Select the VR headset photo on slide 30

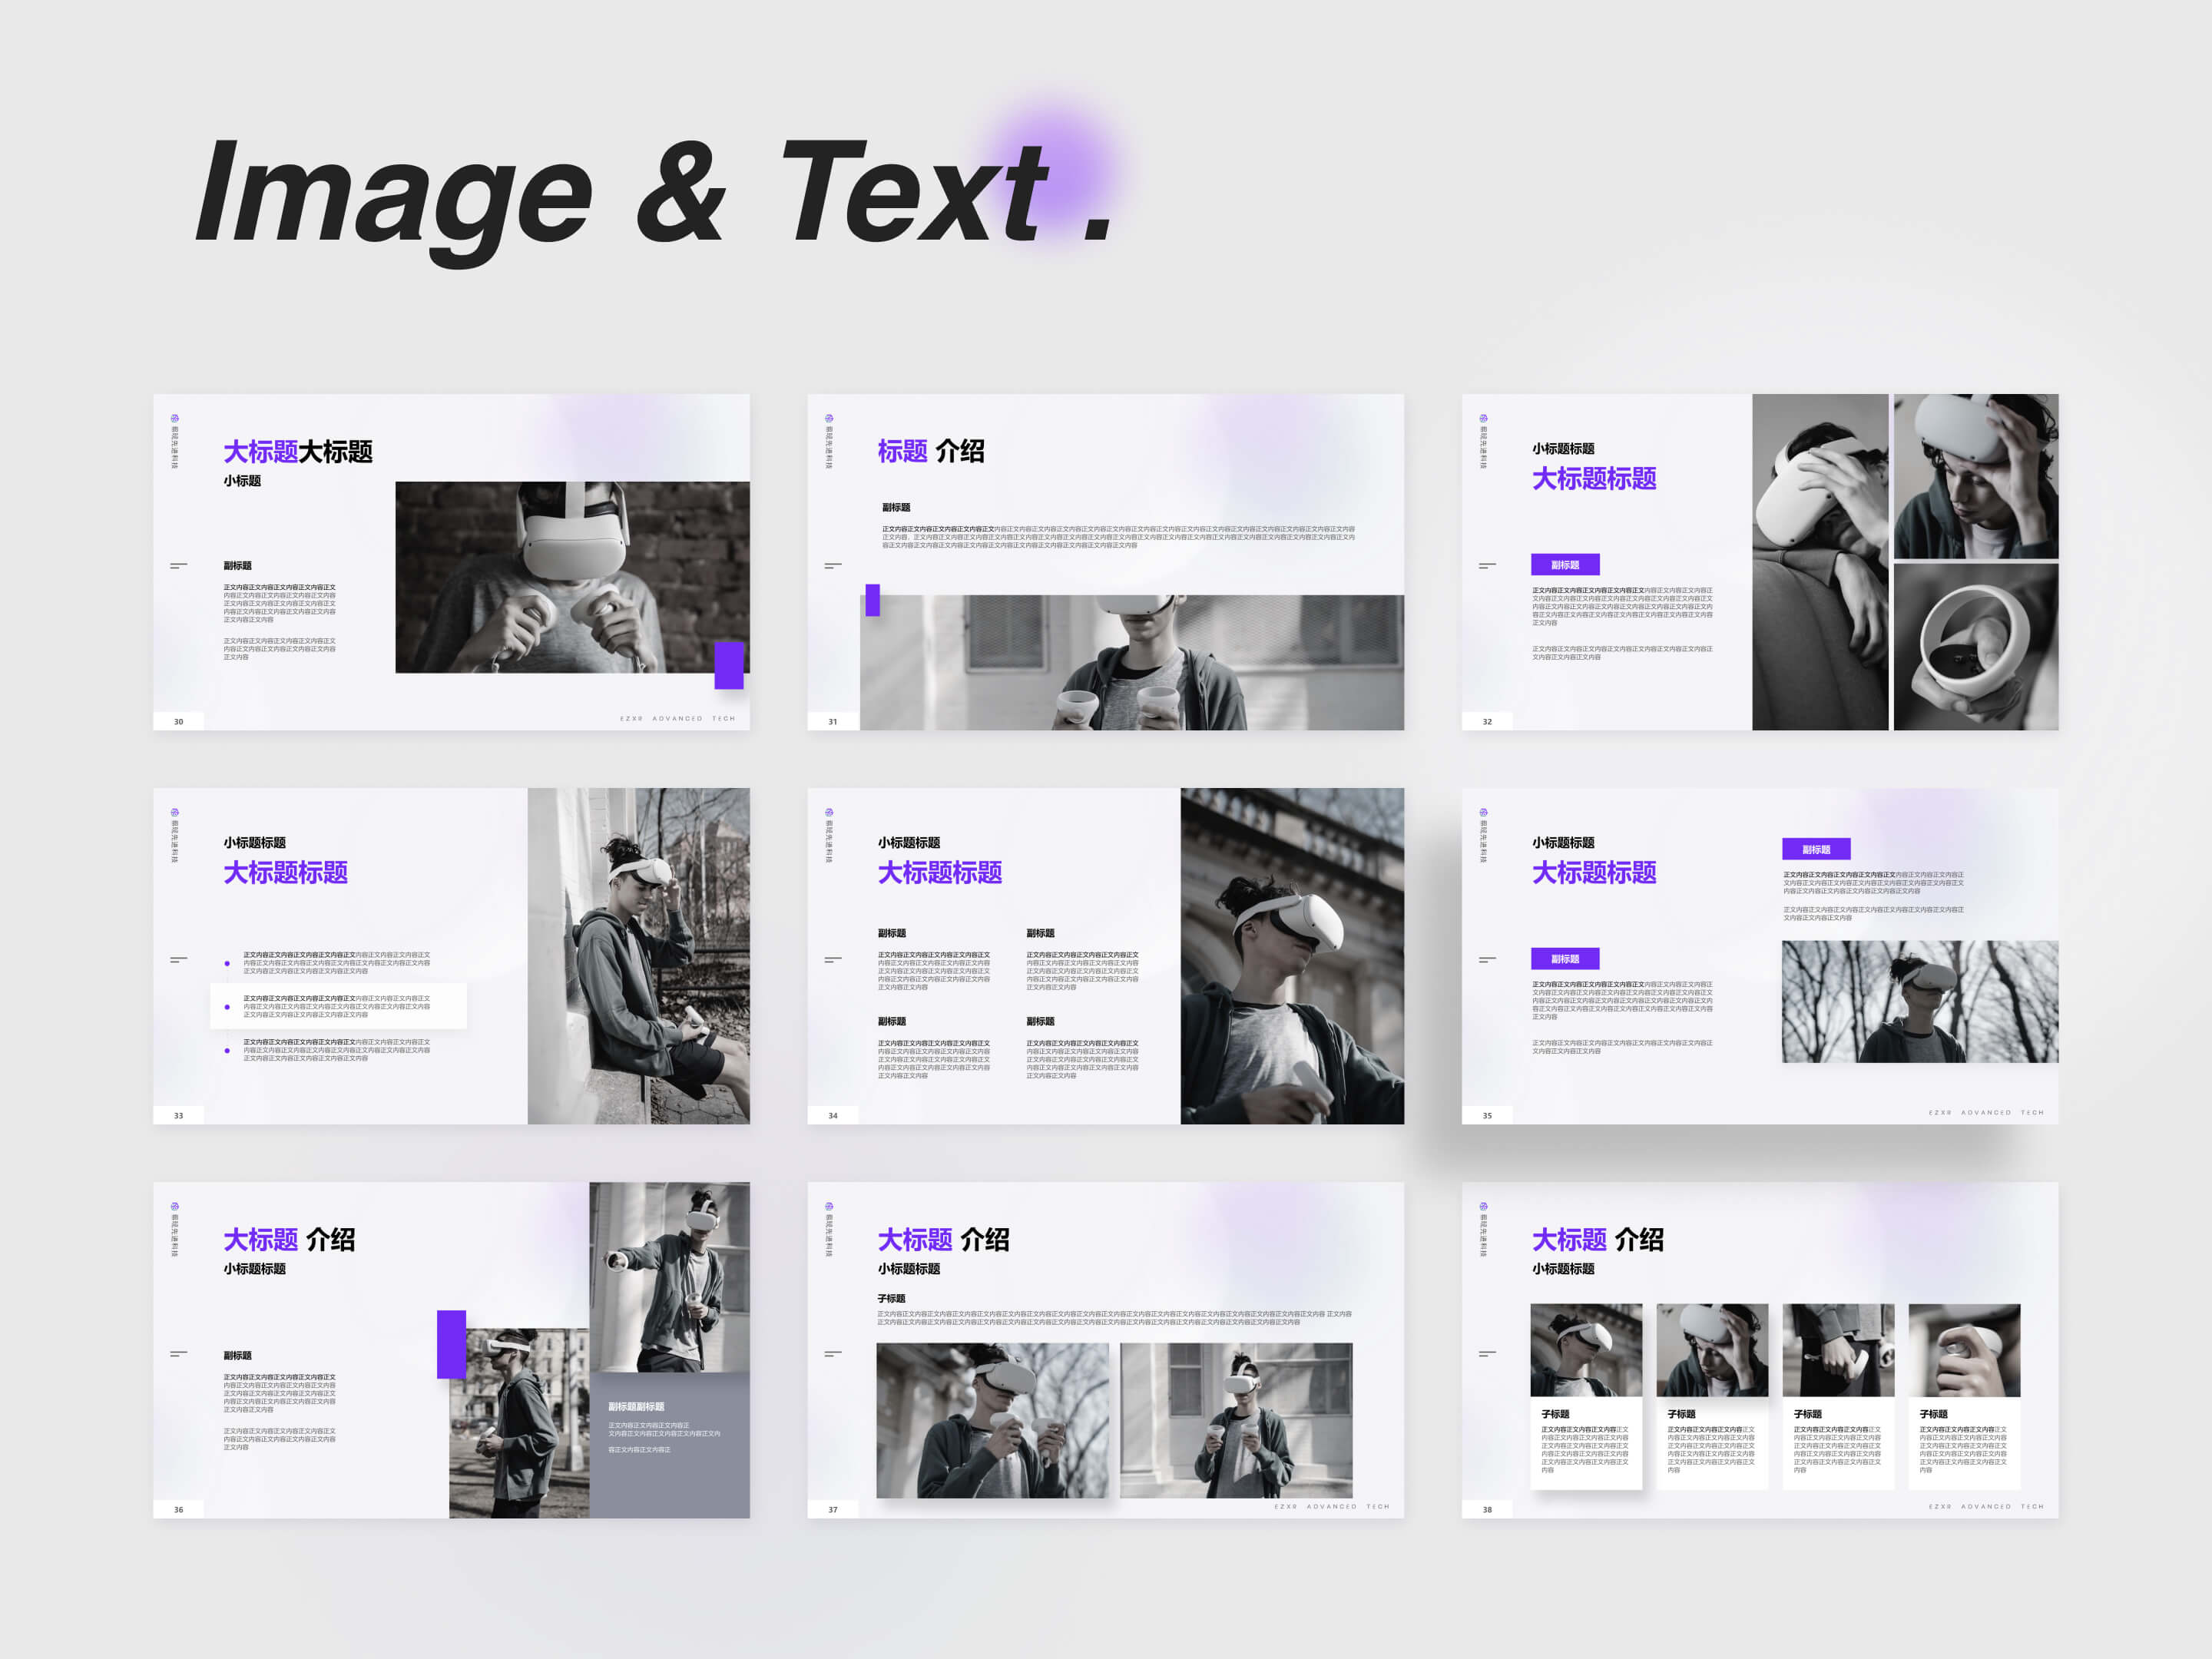tap(572, 577)
